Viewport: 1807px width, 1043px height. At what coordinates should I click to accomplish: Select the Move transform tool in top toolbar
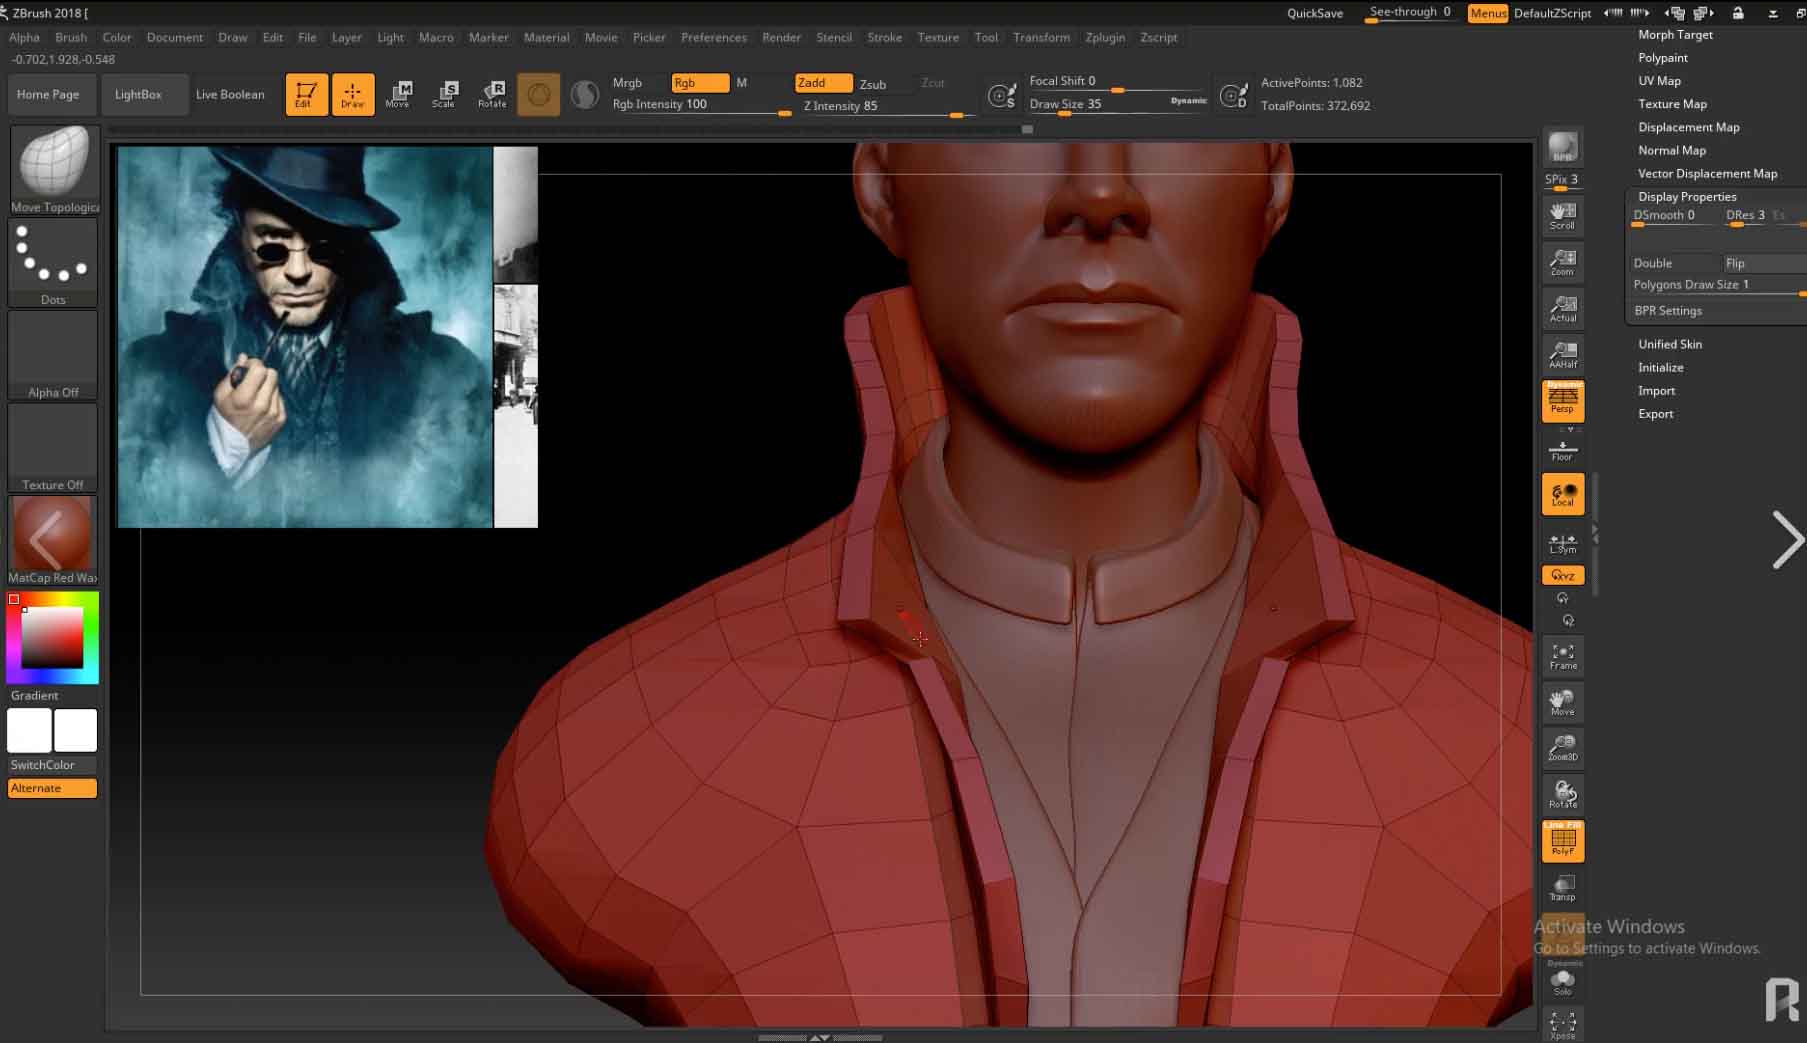coord(398,94)
